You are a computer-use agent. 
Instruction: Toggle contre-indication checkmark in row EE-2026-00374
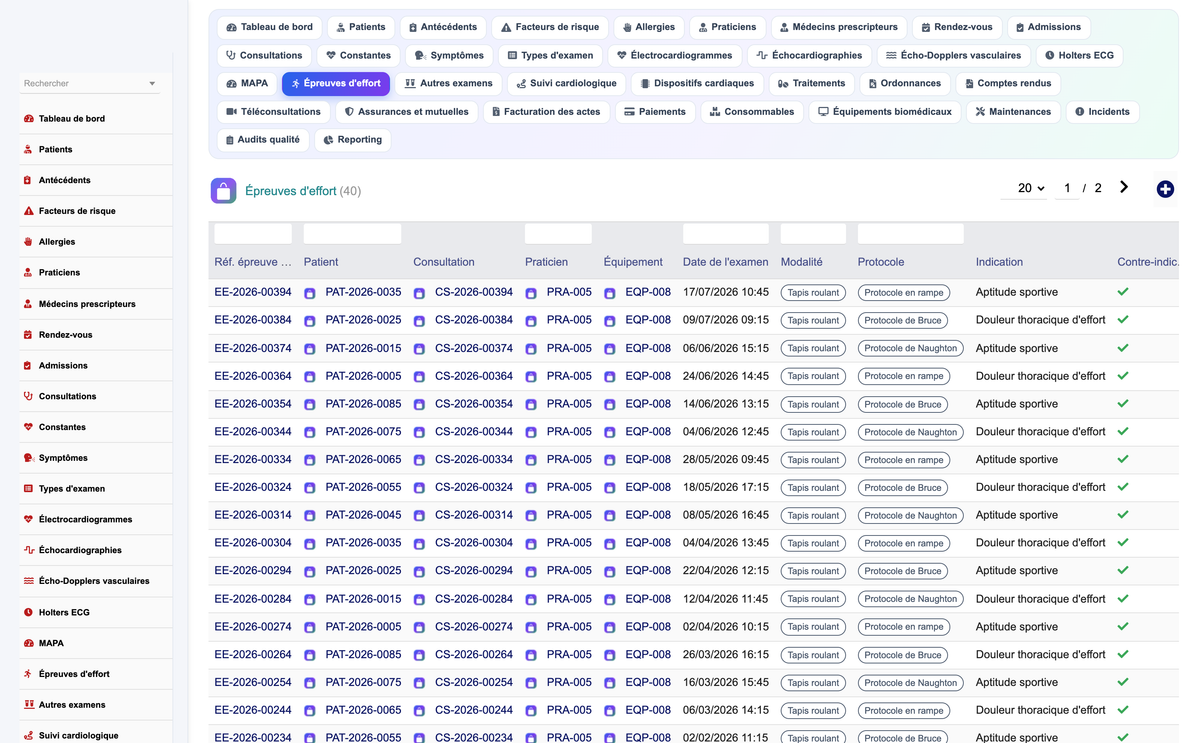(x=1123, y=348)
